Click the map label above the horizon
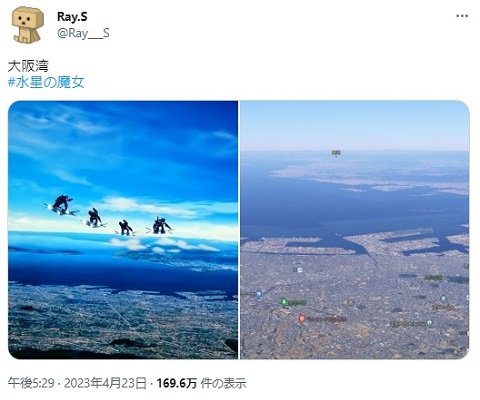 point(336,153)
